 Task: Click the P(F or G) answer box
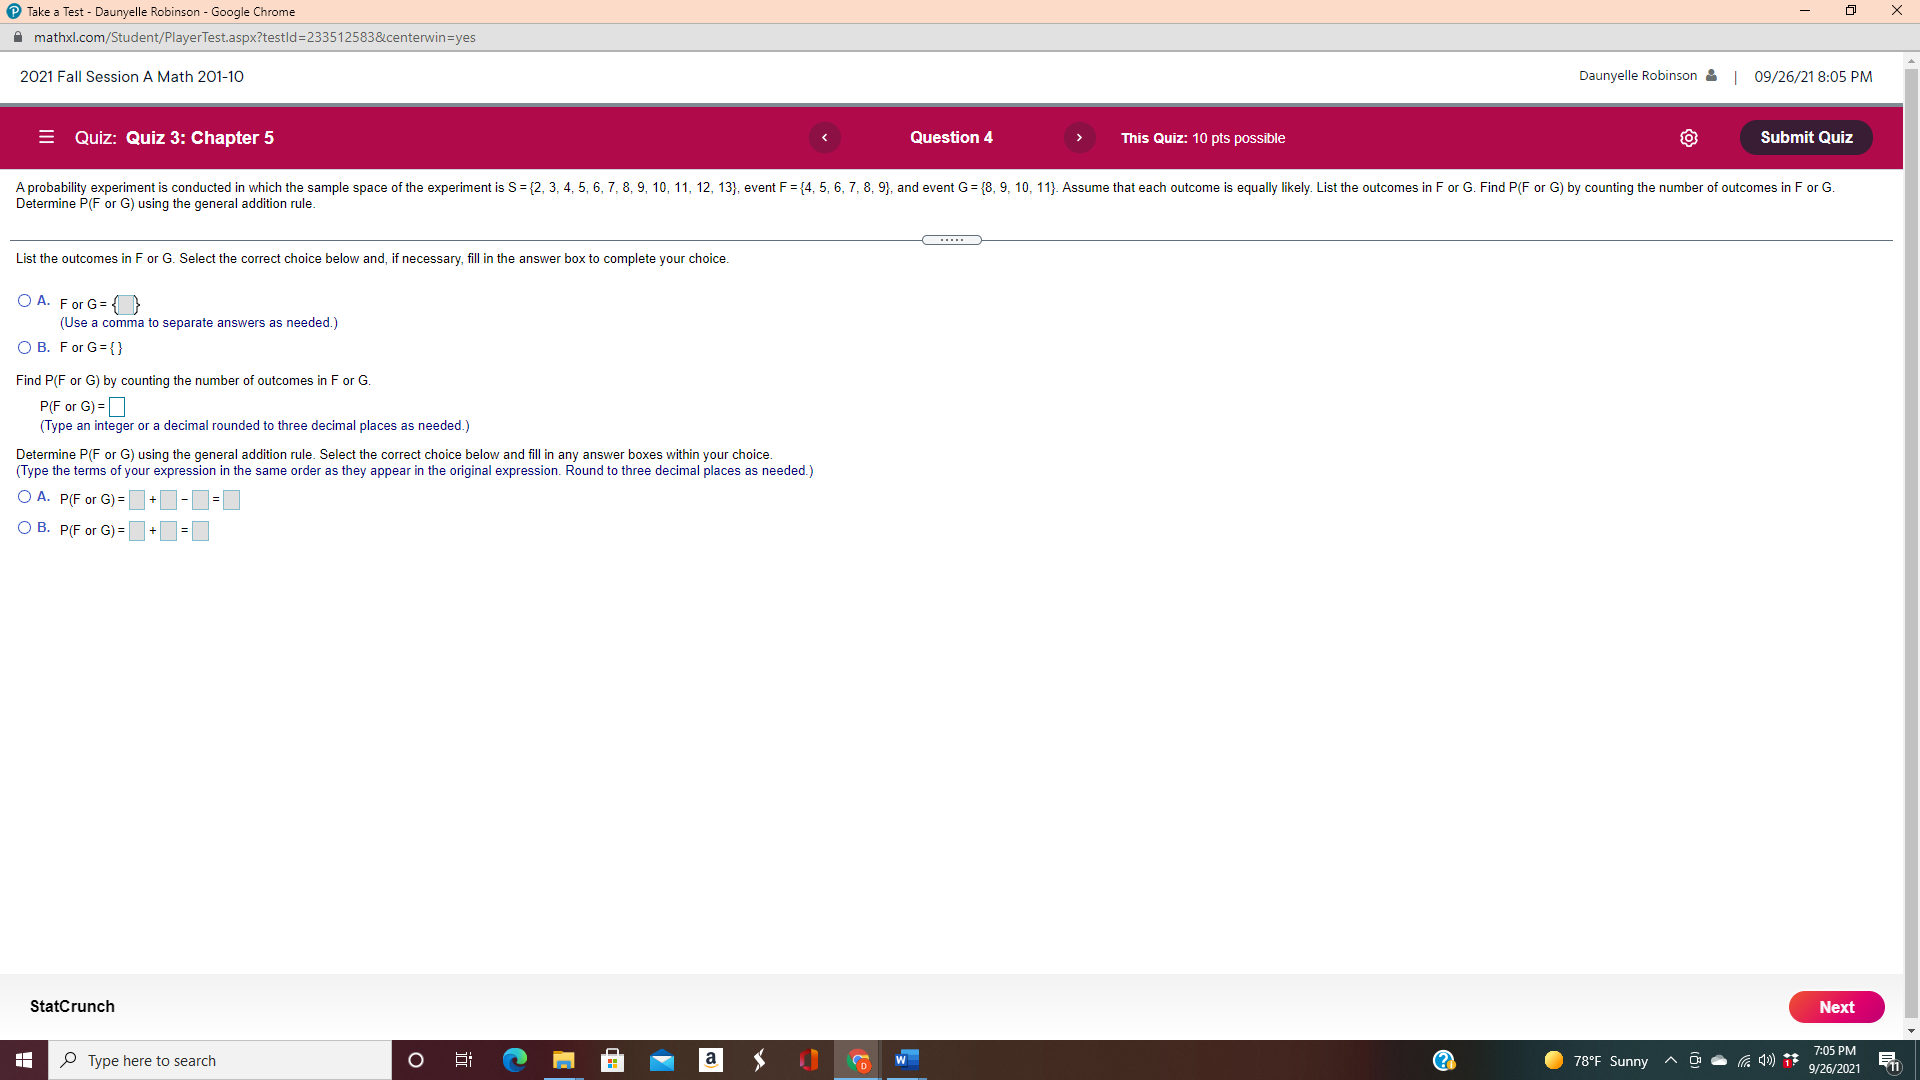117,407
